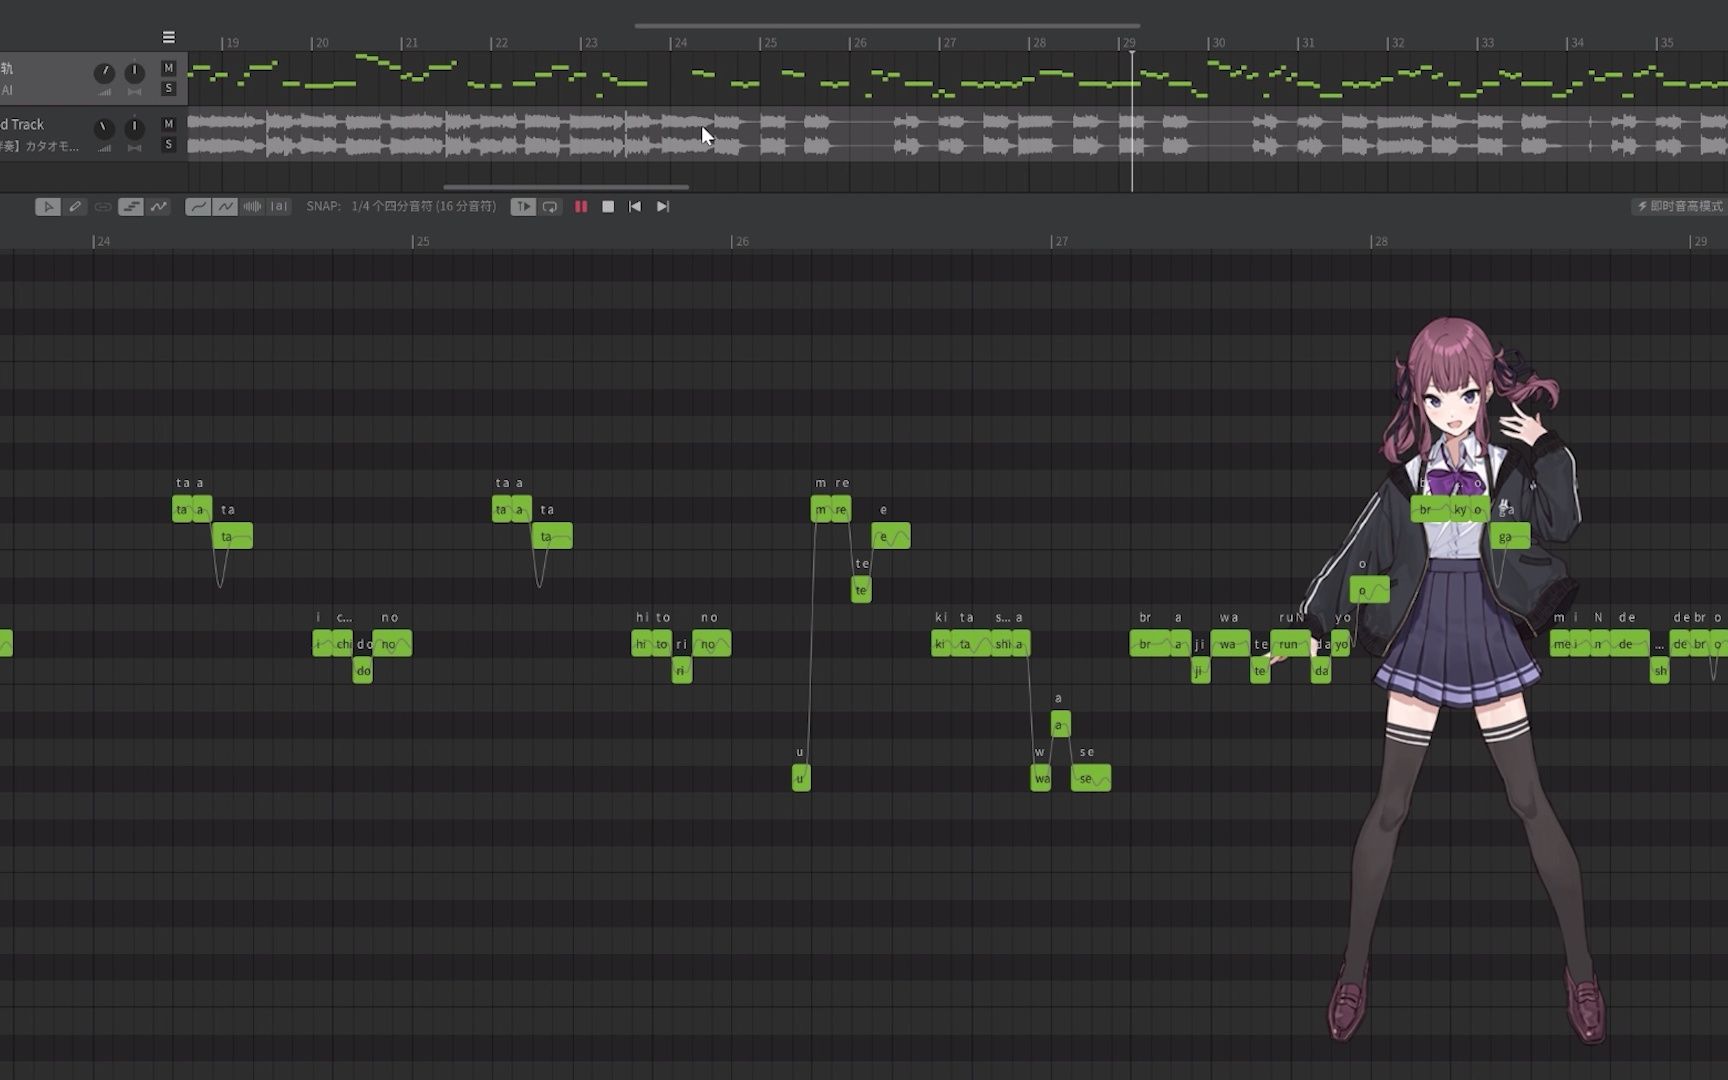The height and width of the screenshot is (1080, 1728).
Task: Click the audio track pan knob
Action: [x=134, y=129]
